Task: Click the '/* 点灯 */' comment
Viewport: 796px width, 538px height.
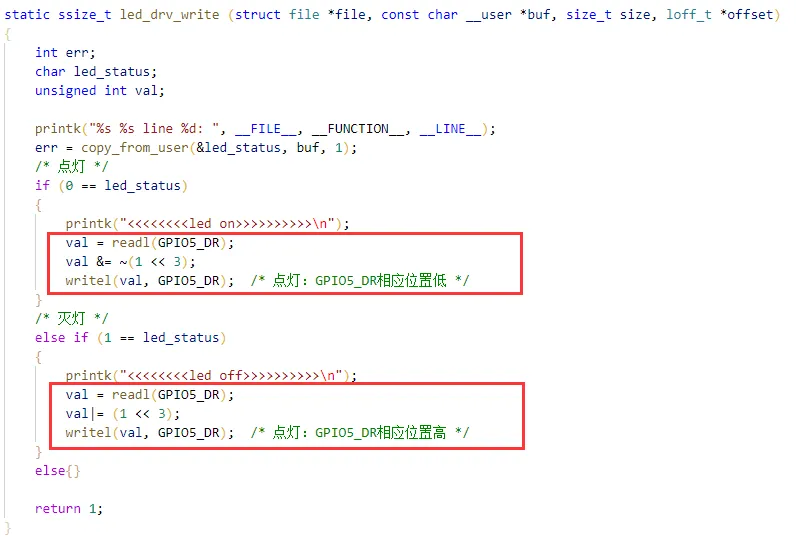Action: [72, 166]
